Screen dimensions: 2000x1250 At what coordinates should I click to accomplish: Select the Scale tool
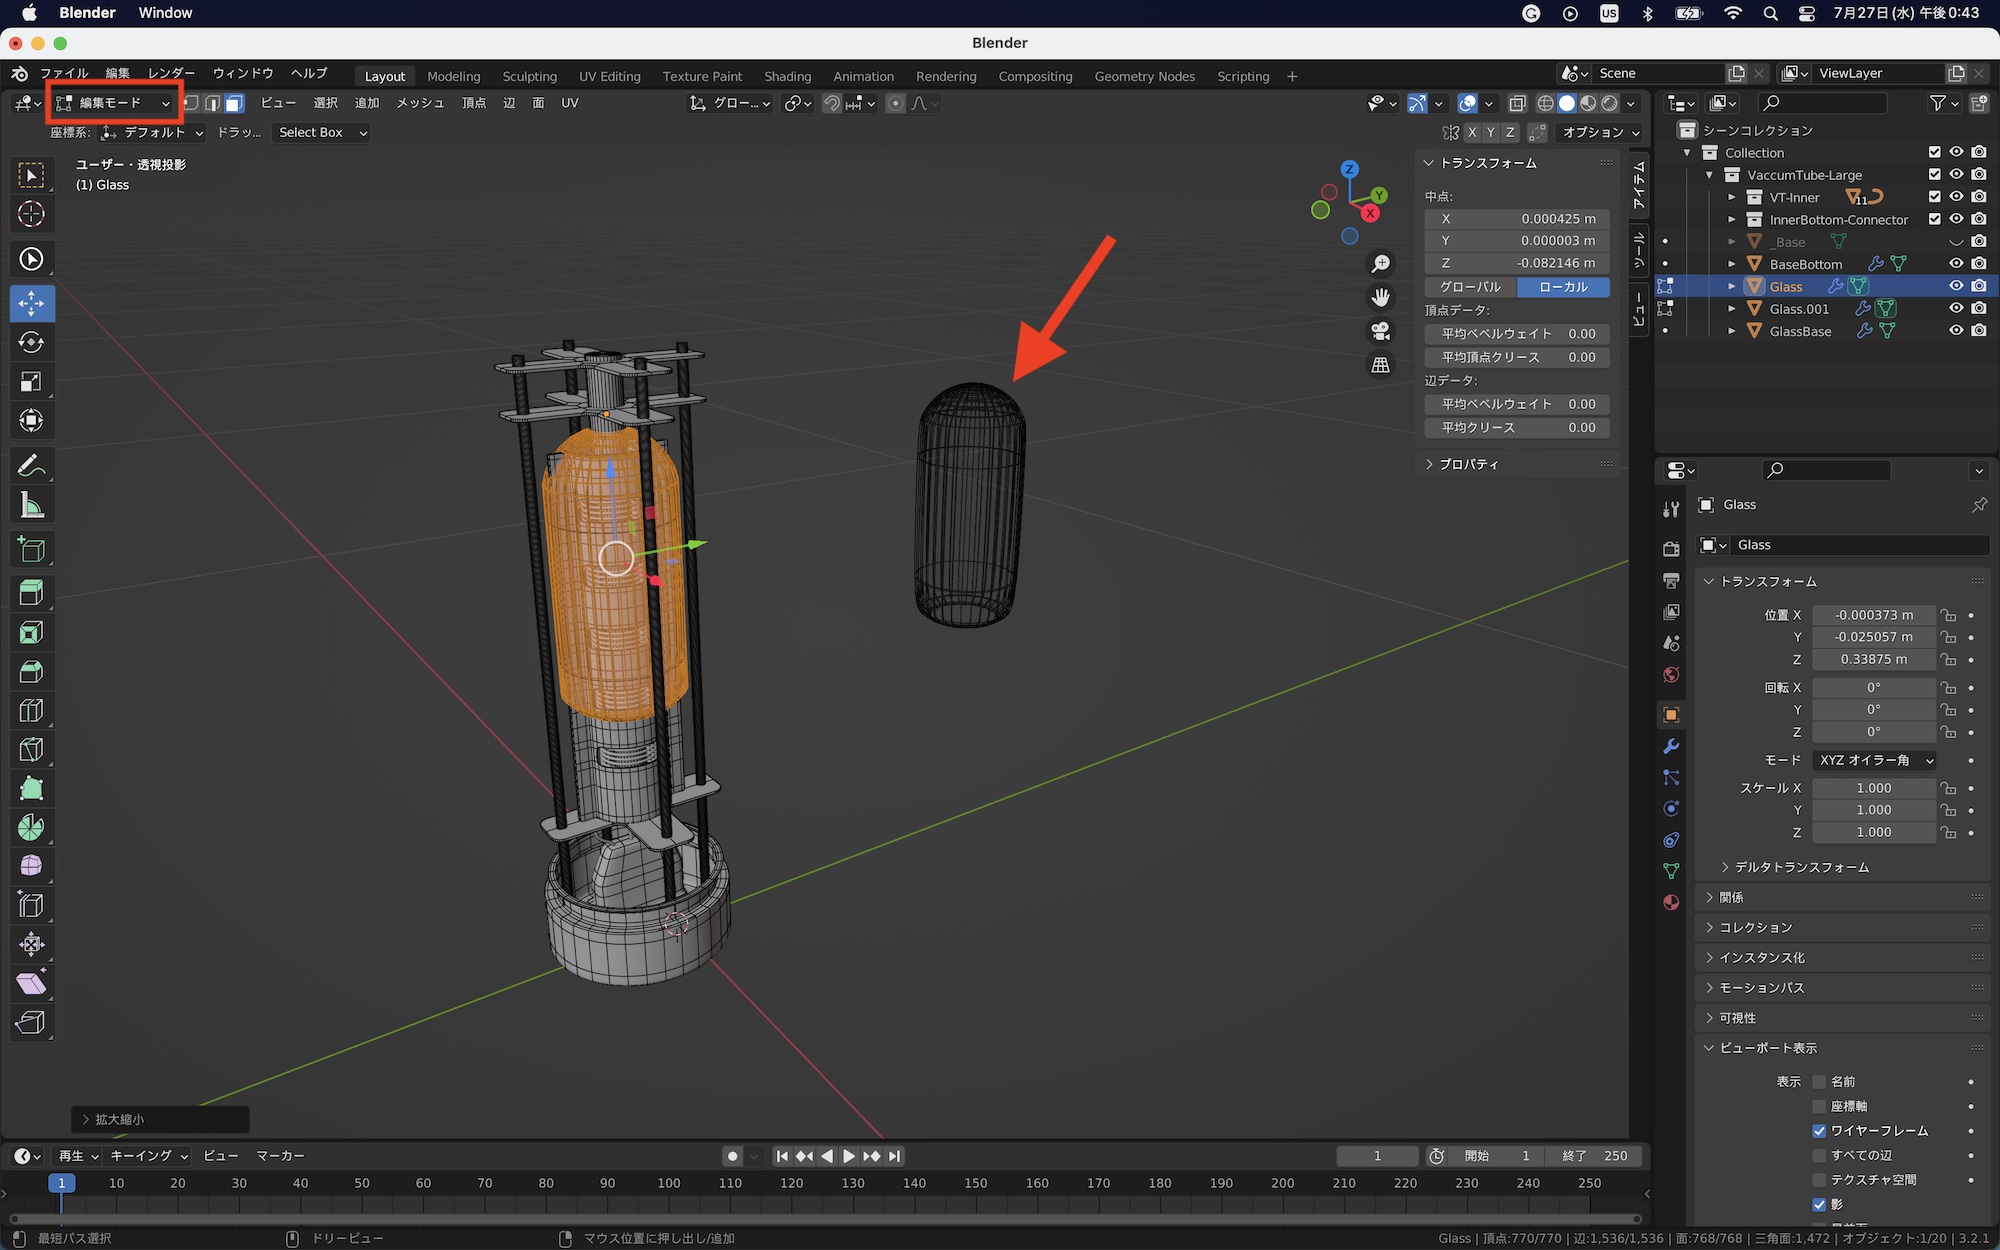click(x=31, y=382)
